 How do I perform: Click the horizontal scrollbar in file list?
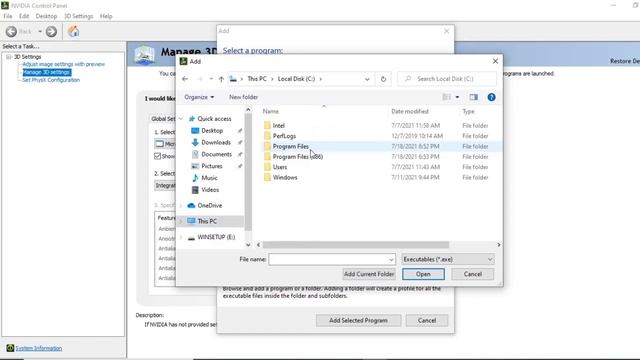pyautogui.click(x=356, y=245)
